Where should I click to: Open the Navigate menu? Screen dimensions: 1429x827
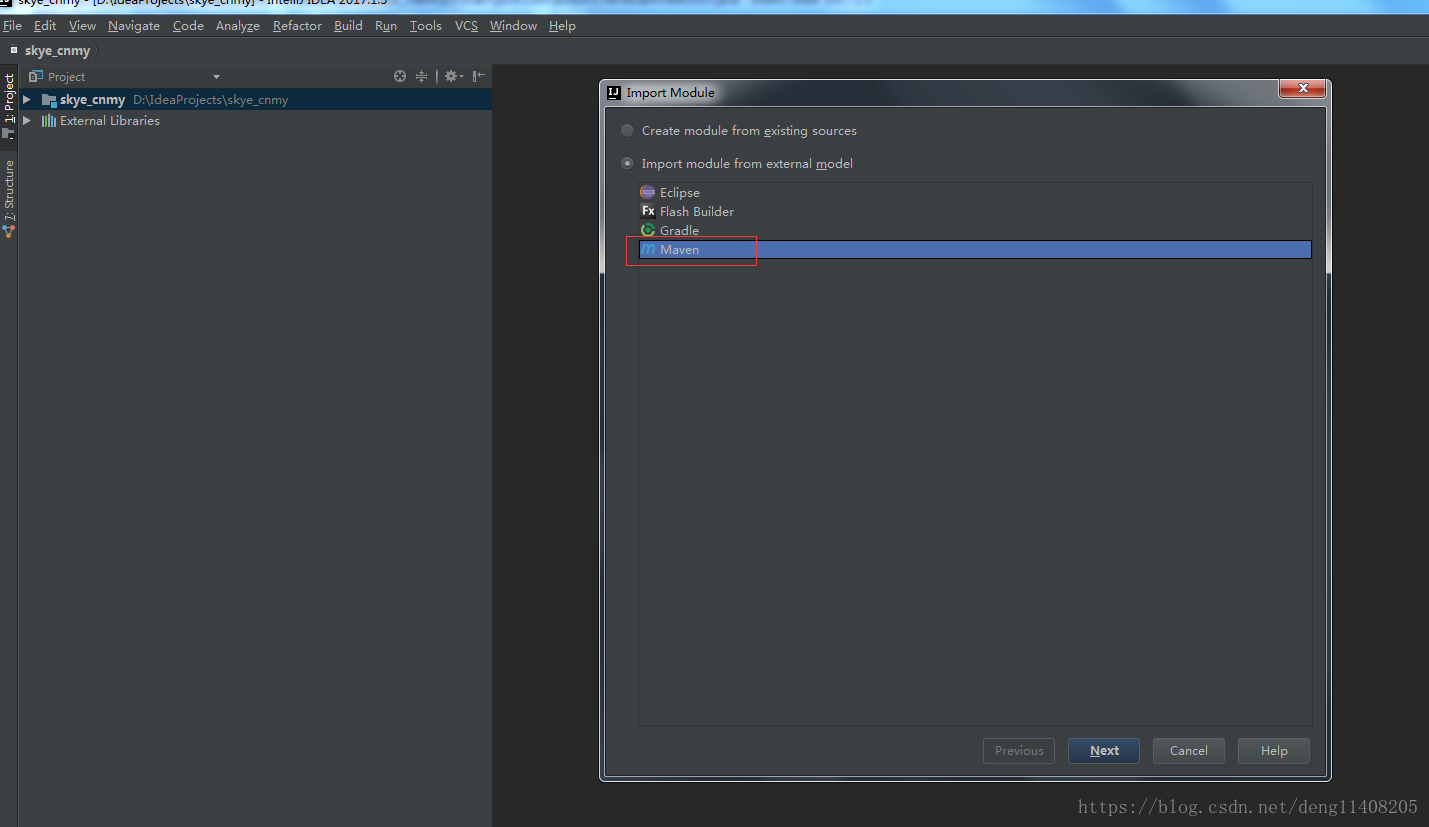(134, 26)
